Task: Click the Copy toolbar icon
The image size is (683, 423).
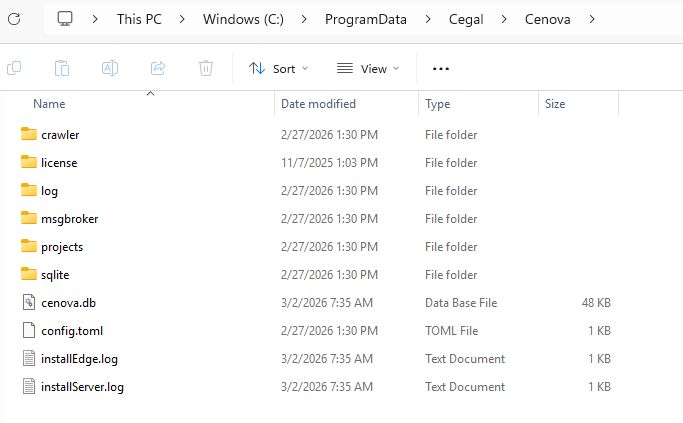Action: tap(14, 68)
